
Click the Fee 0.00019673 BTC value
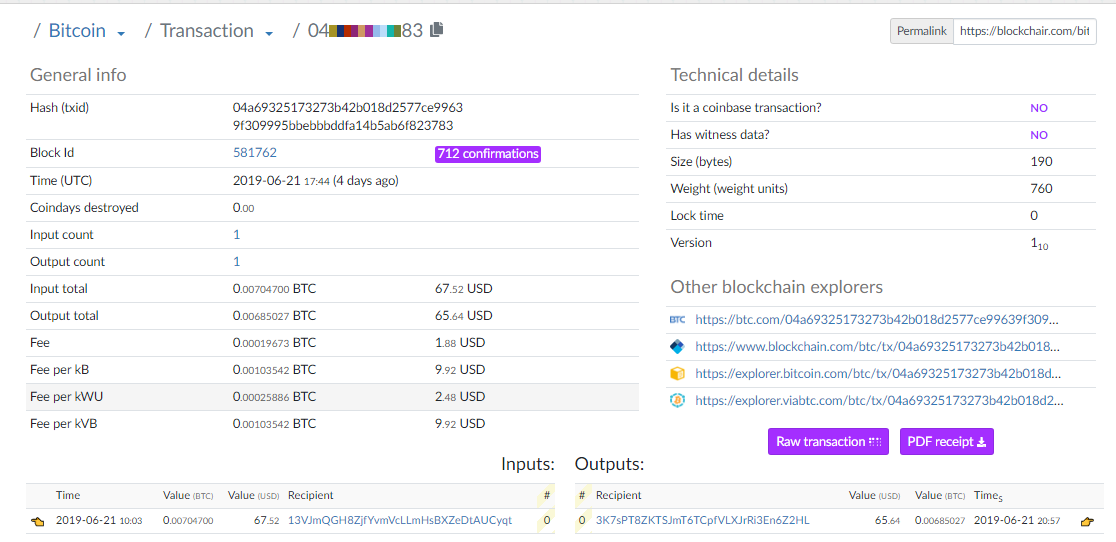coord(275,342)
